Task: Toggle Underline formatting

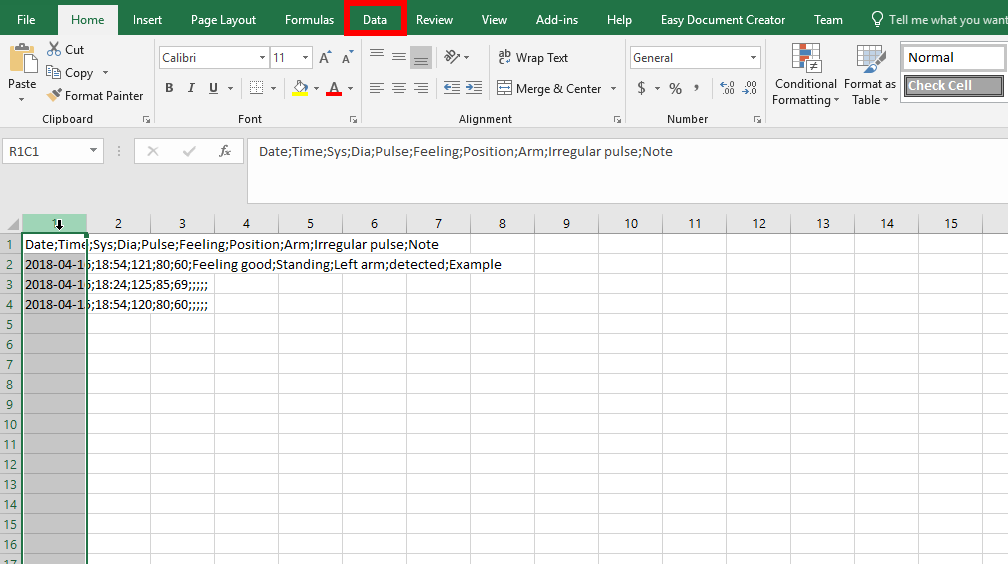Action: (213, 88)
